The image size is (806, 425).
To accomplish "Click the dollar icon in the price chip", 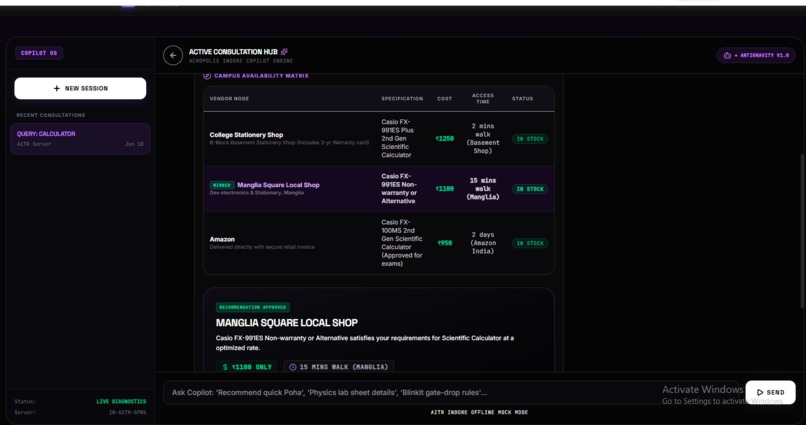I will (225, 367).
